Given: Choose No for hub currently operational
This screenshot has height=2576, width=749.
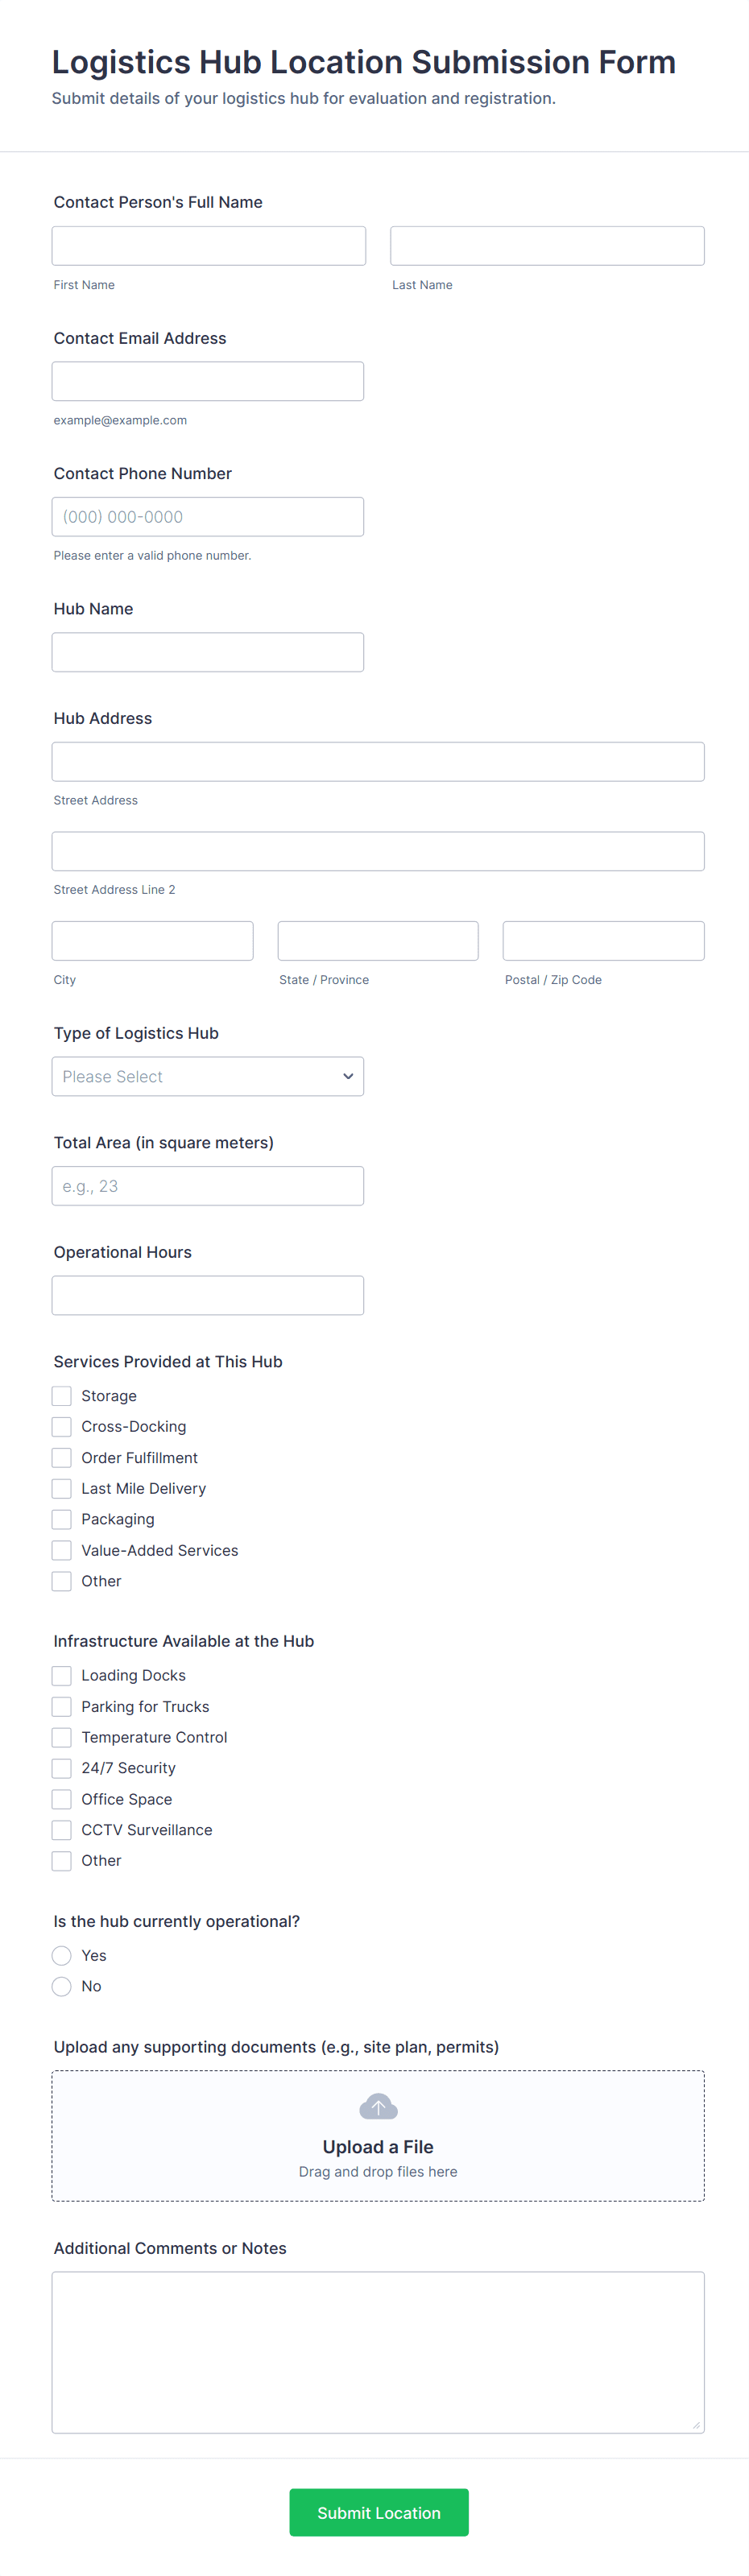Looking at the screenshot, I should coord(62,1986).
